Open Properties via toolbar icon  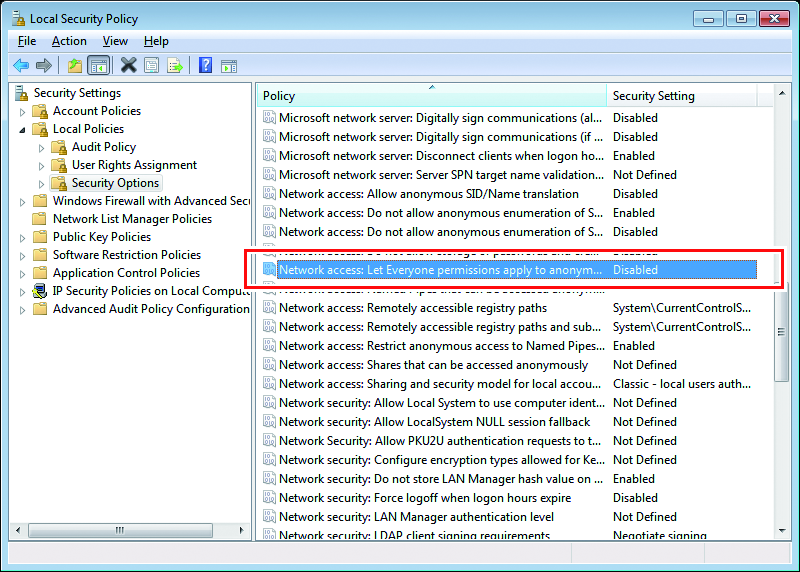[x=151, y=66]
